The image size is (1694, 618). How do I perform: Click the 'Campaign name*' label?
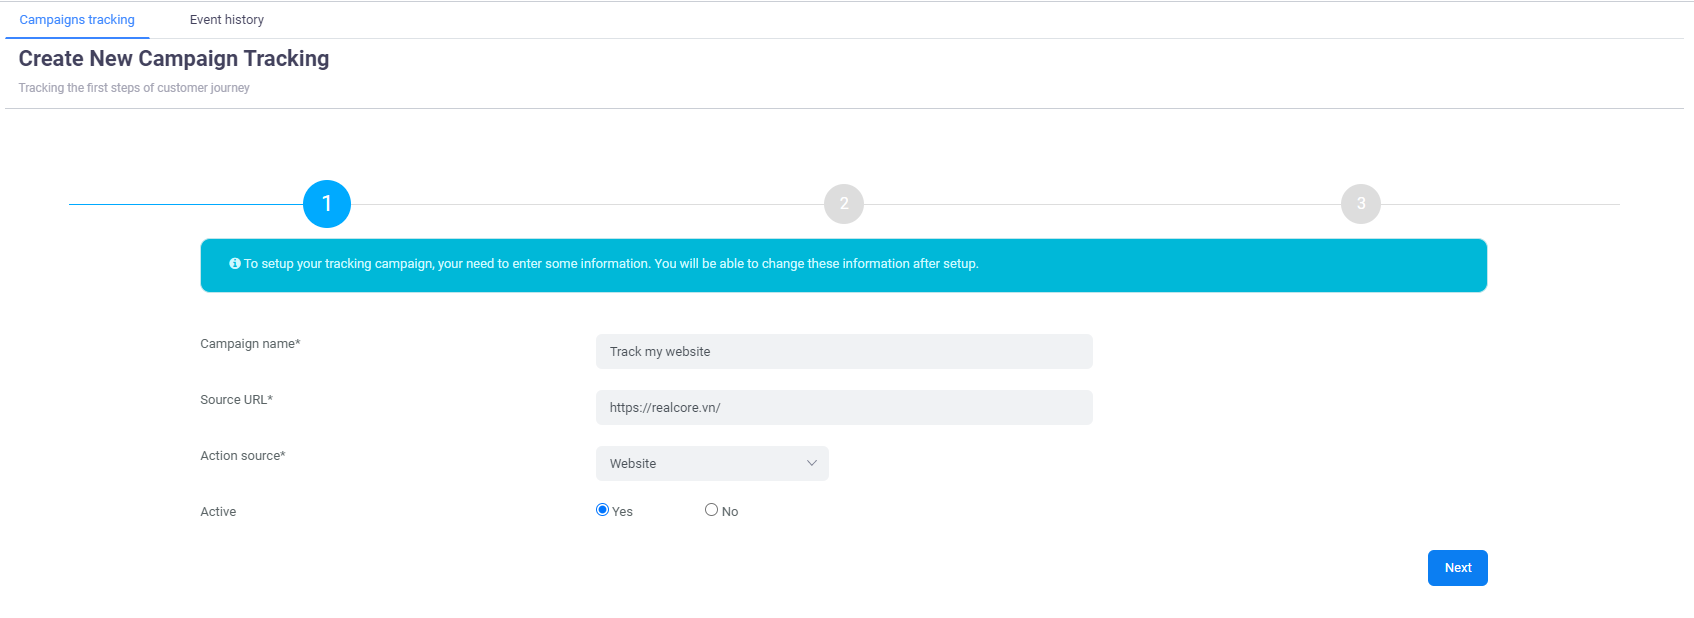250,344
